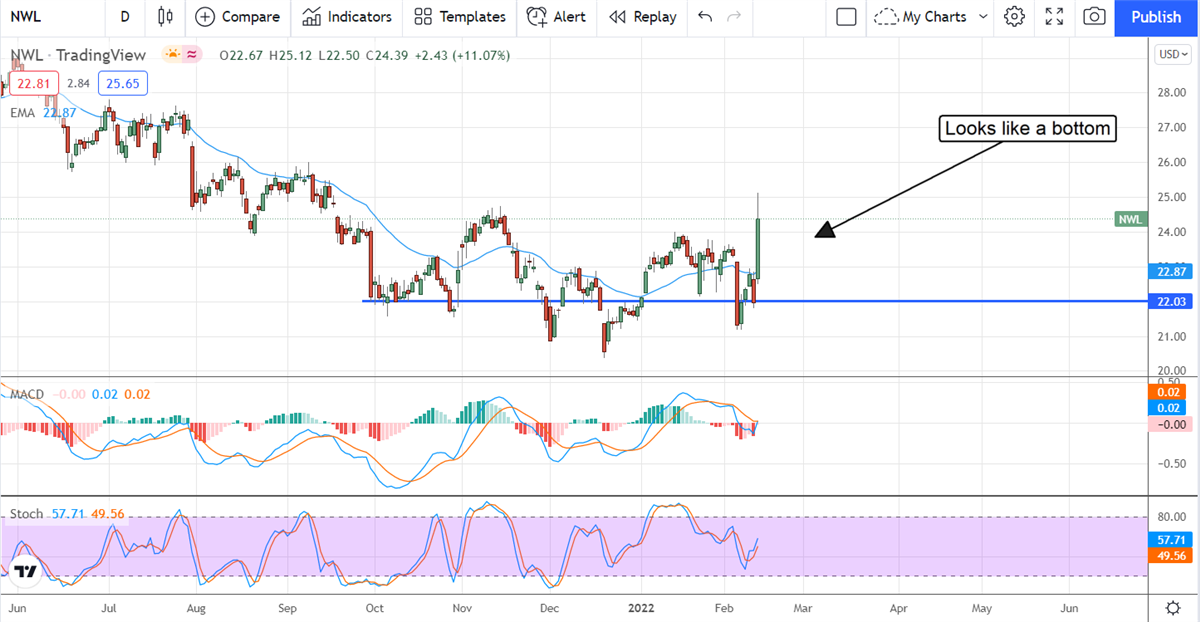Click the 57.71 Stoch value label on axis

1172,538
